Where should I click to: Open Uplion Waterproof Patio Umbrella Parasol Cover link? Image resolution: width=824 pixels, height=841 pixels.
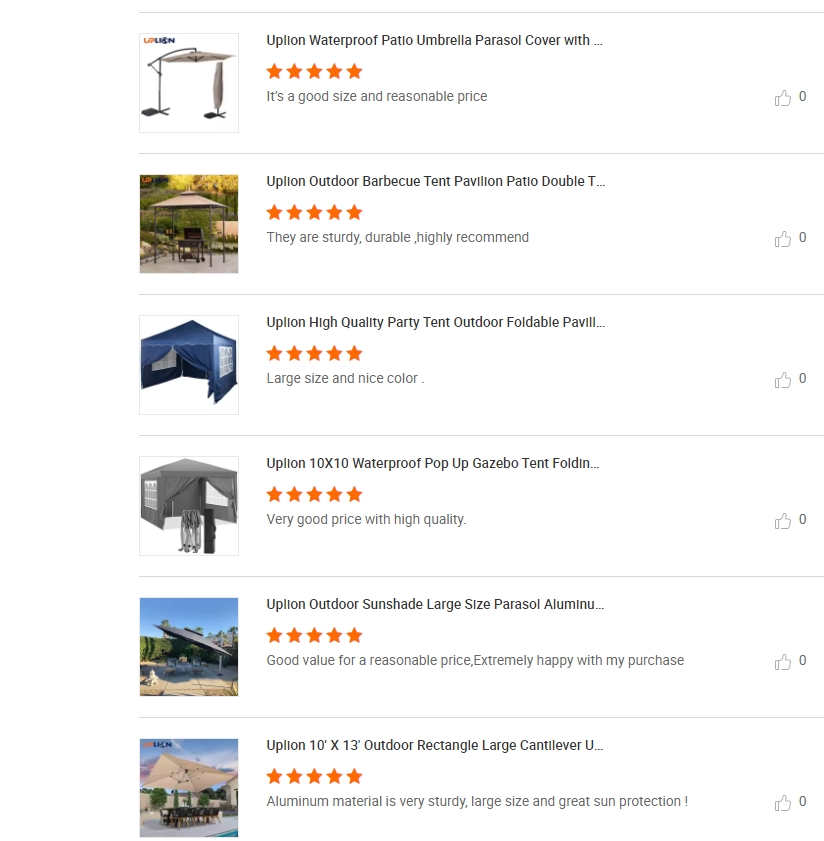[435, 40]
